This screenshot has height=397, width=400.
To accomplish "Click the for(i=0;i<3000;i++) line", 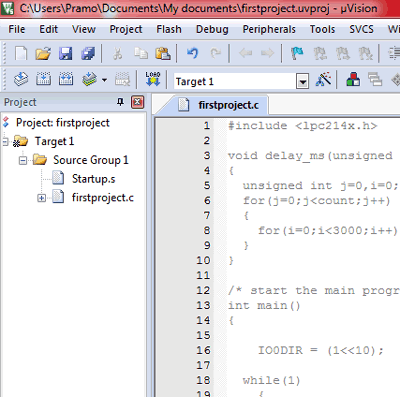I will click(x=328, y=230).
